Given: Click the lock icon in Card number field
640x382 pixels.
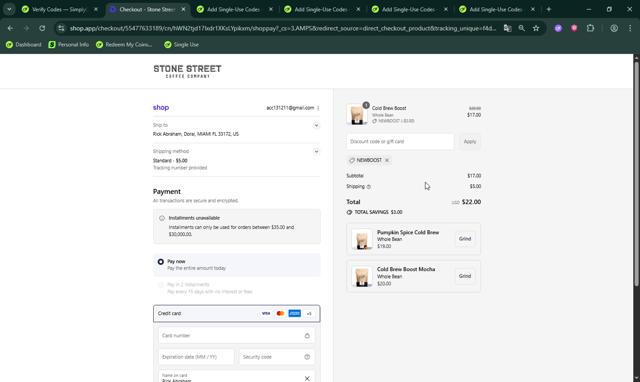Looking at the screenshot, I should 307,335.
